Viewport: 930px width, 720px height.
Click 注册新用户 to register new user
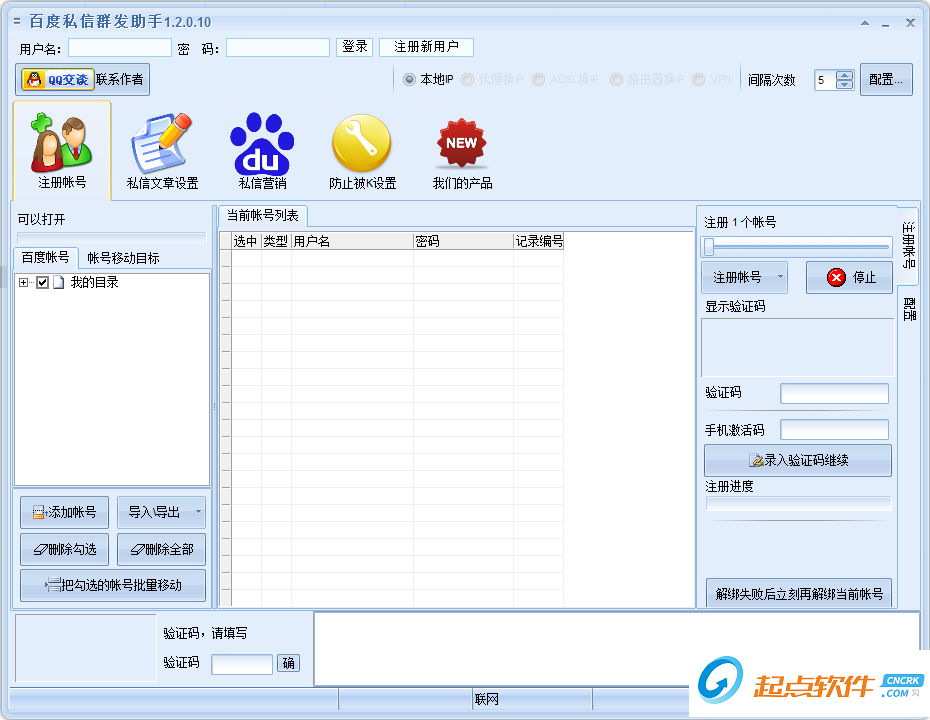426,46
